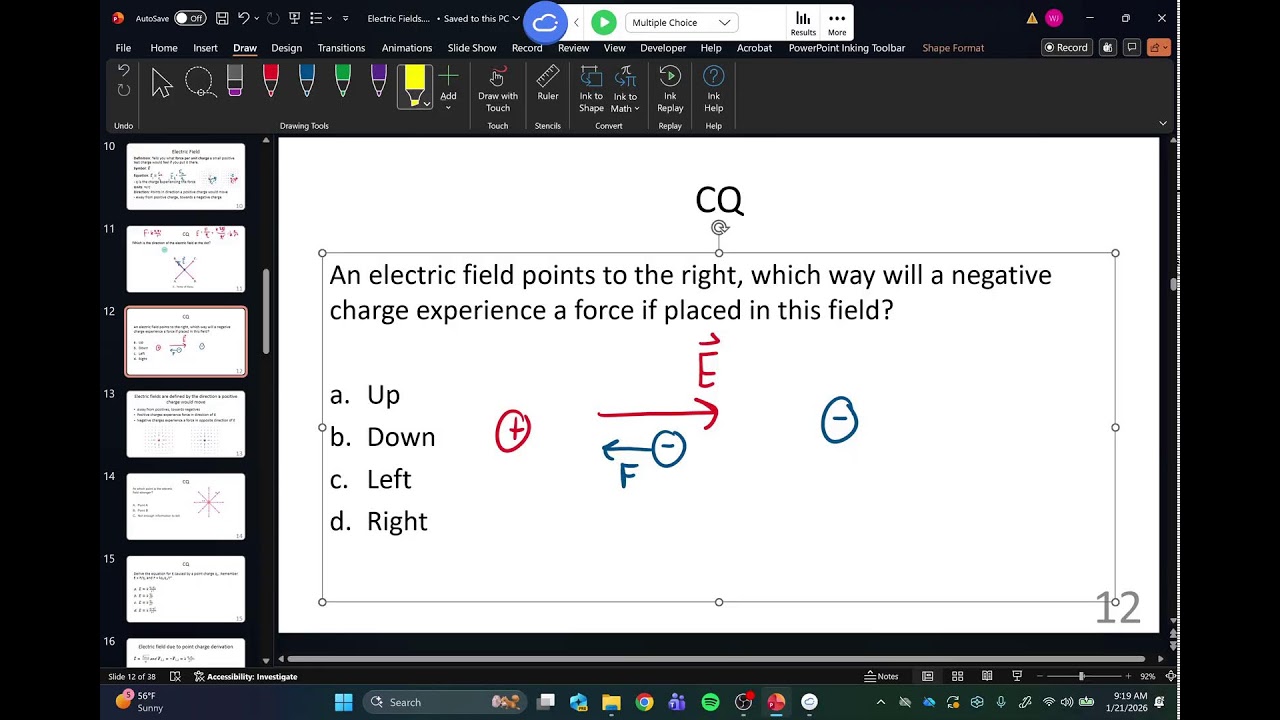Screen dimensions: 1280x720
Task: Click the blue cloud button
Action: pos(545,22)
